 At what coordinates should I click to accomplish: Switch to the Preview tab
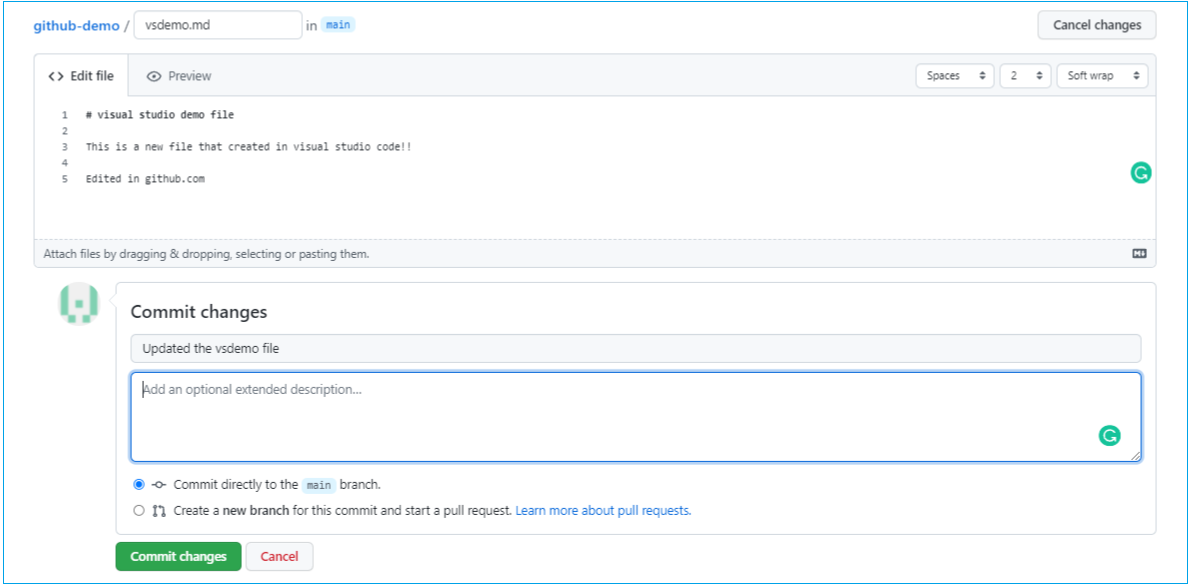click(179, 76)
